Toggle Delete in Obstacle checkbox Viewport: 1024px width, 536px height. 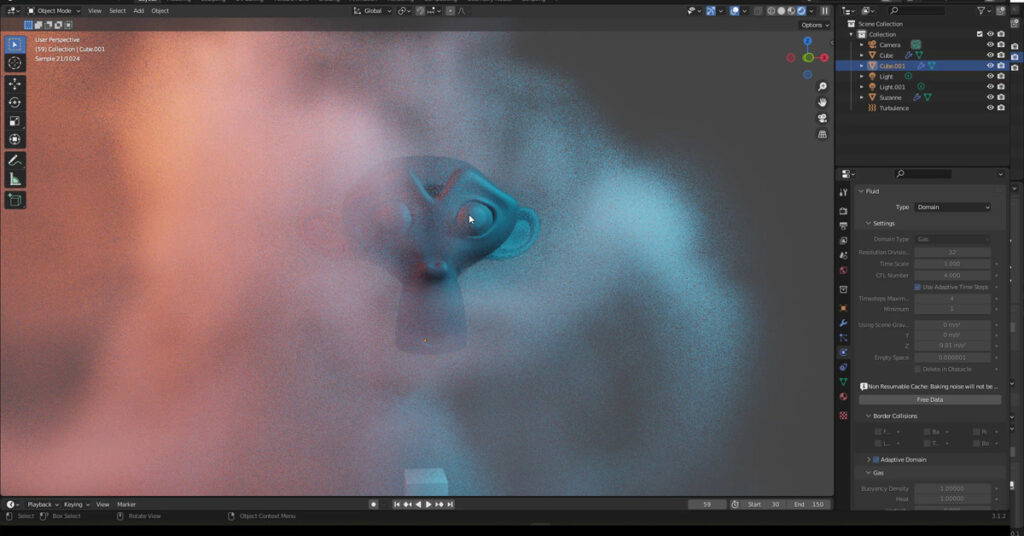[918, 370]
